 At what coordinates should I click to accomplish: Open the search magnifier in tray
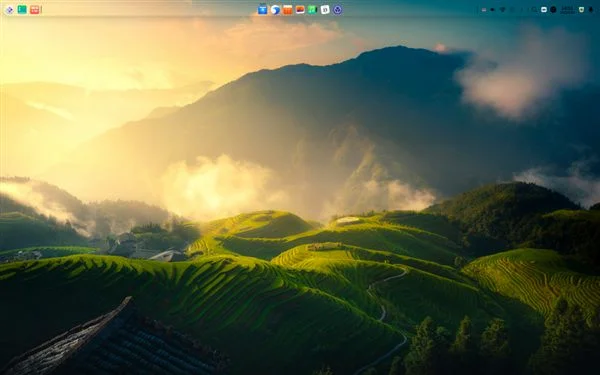(534, 10)
